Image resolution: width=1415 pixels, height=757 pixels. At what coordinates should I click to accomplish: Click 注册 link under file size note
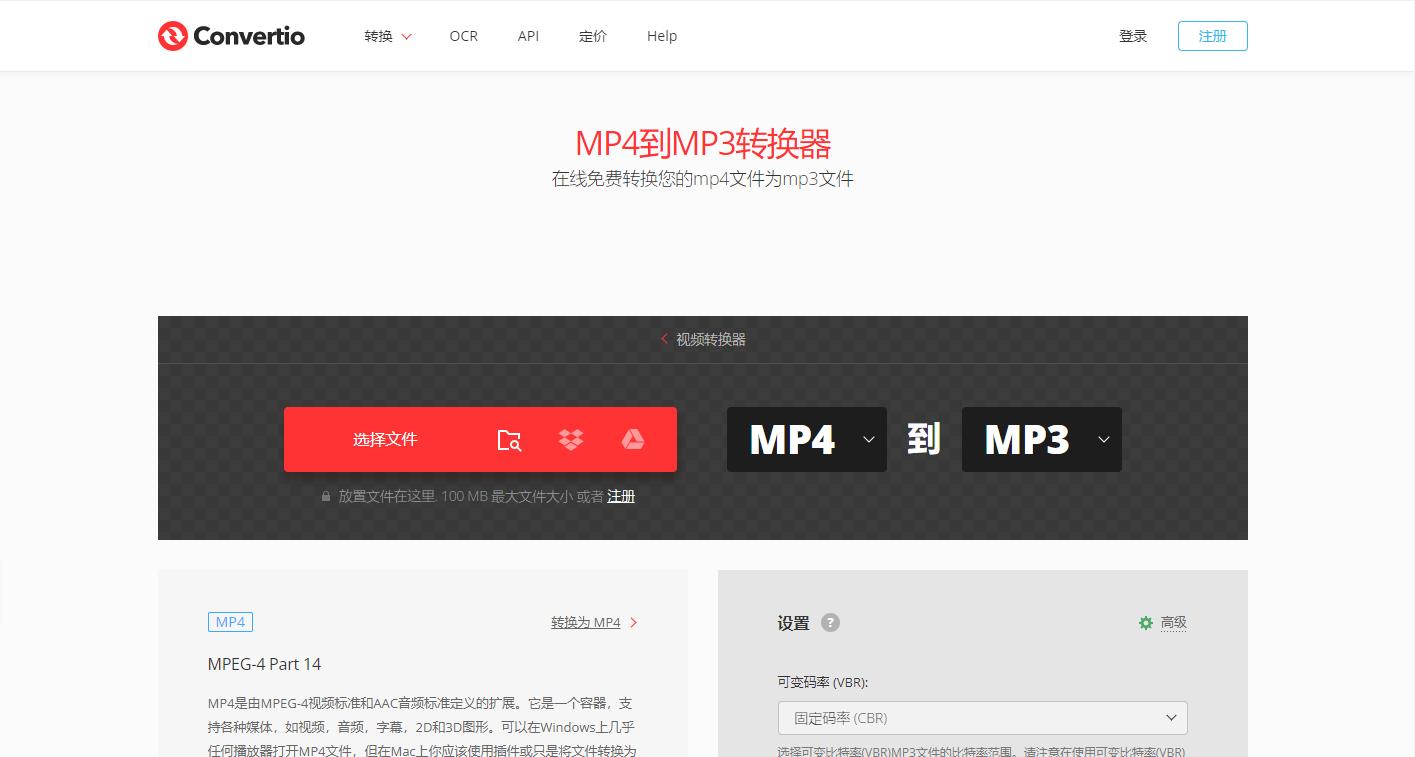coord(621,496)
